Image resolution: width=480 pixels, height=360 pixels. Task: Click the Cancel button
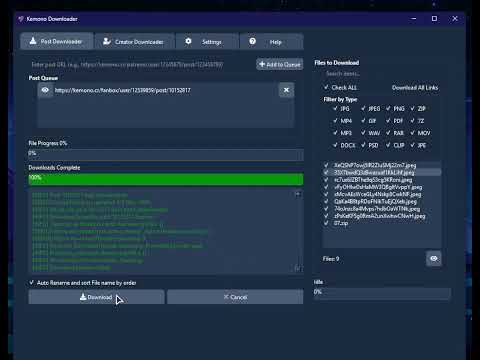coord(235,297)
